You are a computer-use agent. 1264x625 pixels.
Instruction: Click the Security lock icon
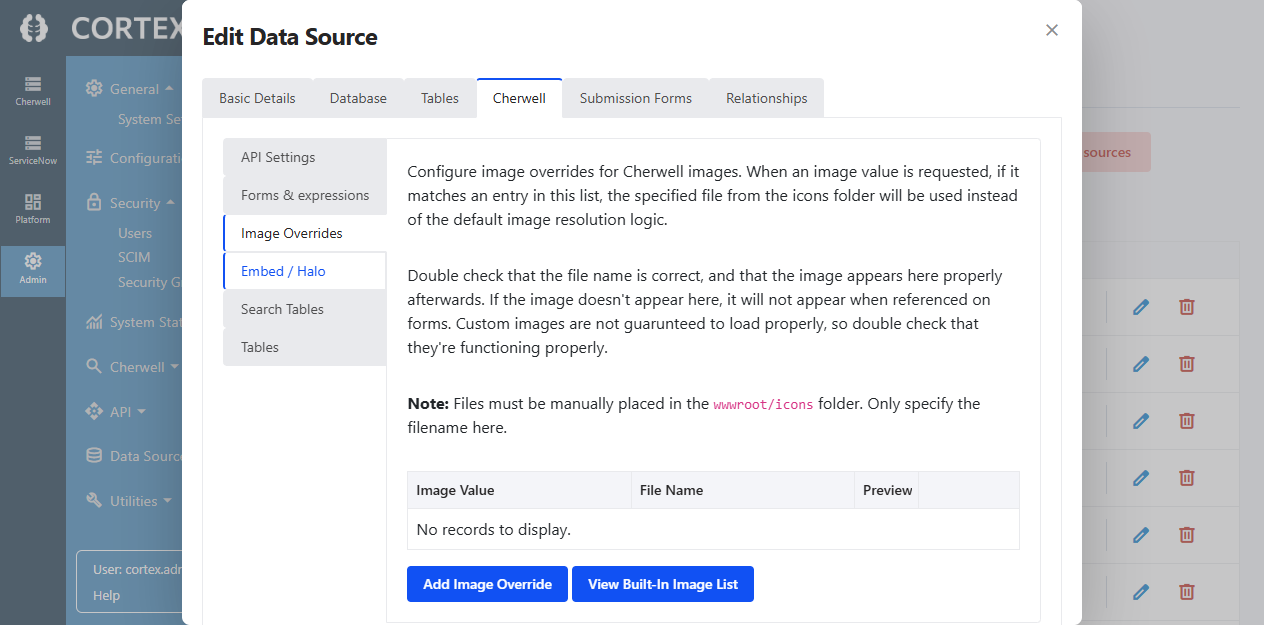pyautogui.click(x=94, y=202)
